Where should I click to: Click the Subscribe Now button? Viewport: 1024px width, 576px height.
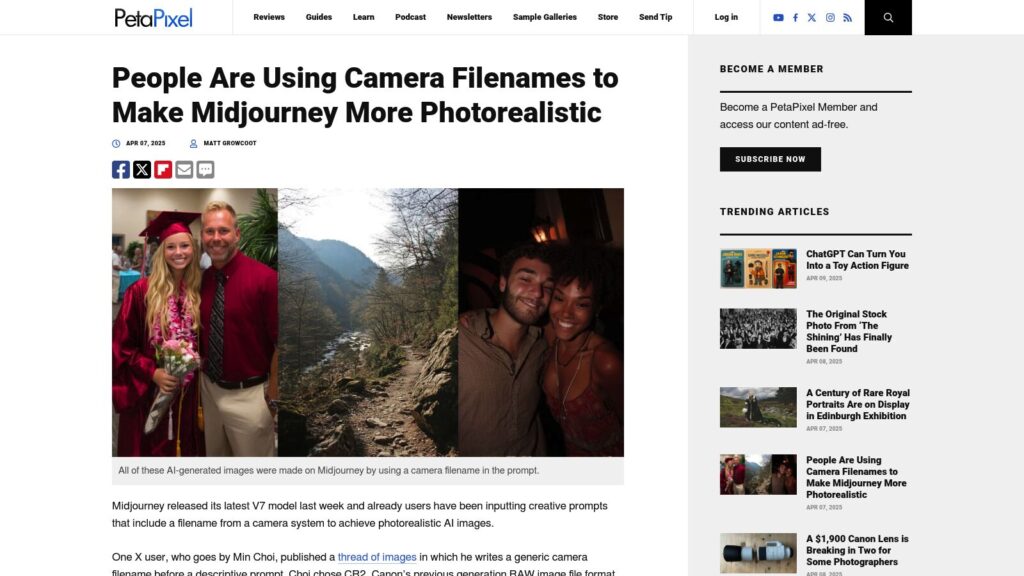point(771,159)
